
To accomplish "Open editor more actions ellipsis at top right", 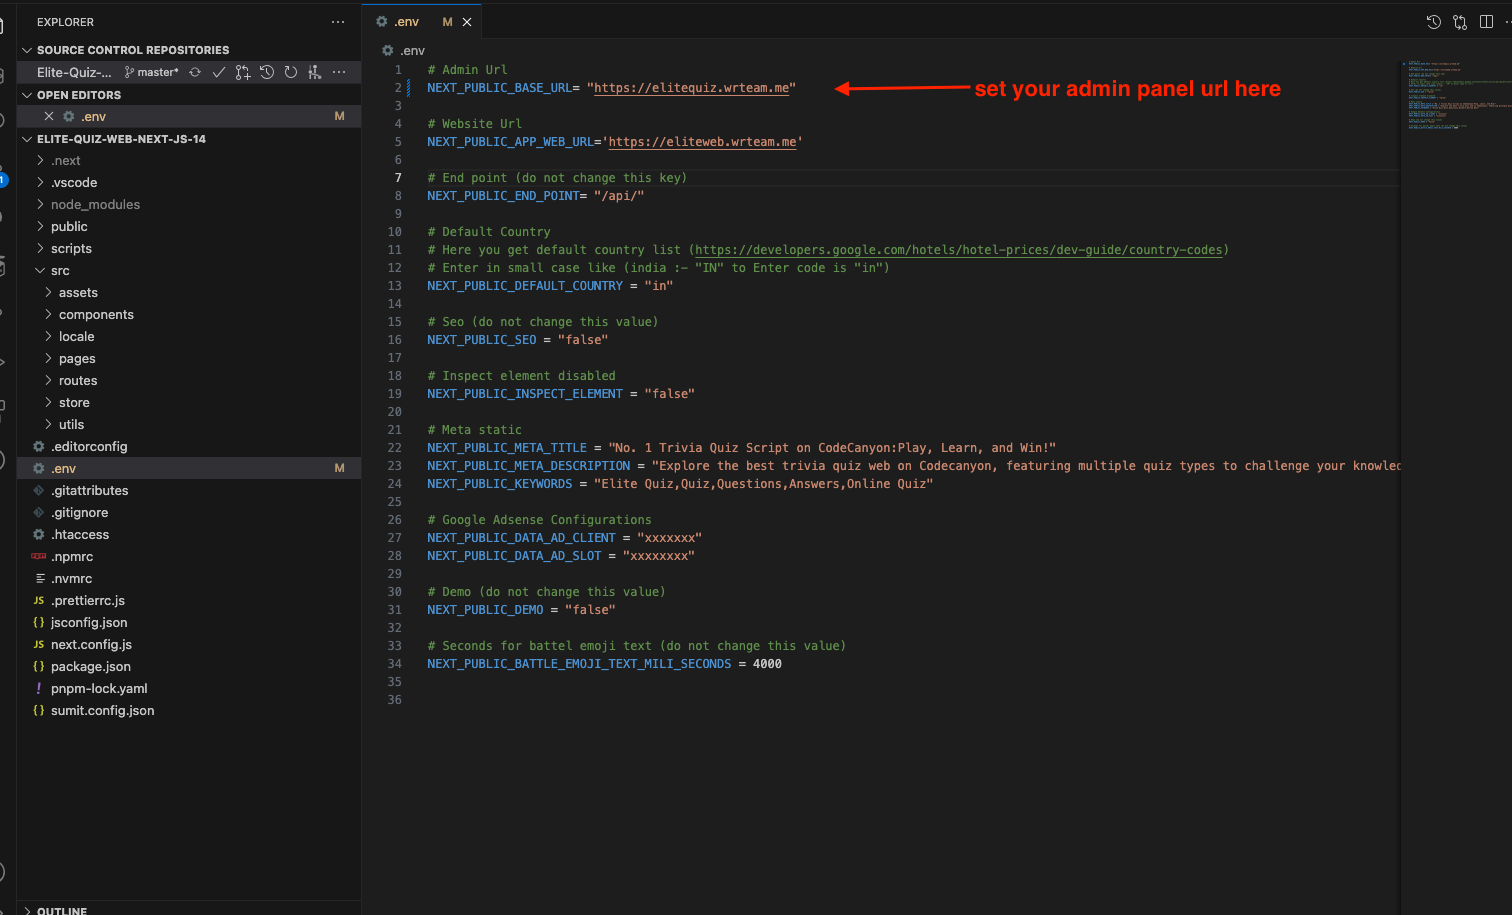I will (x=1507, y=21).
